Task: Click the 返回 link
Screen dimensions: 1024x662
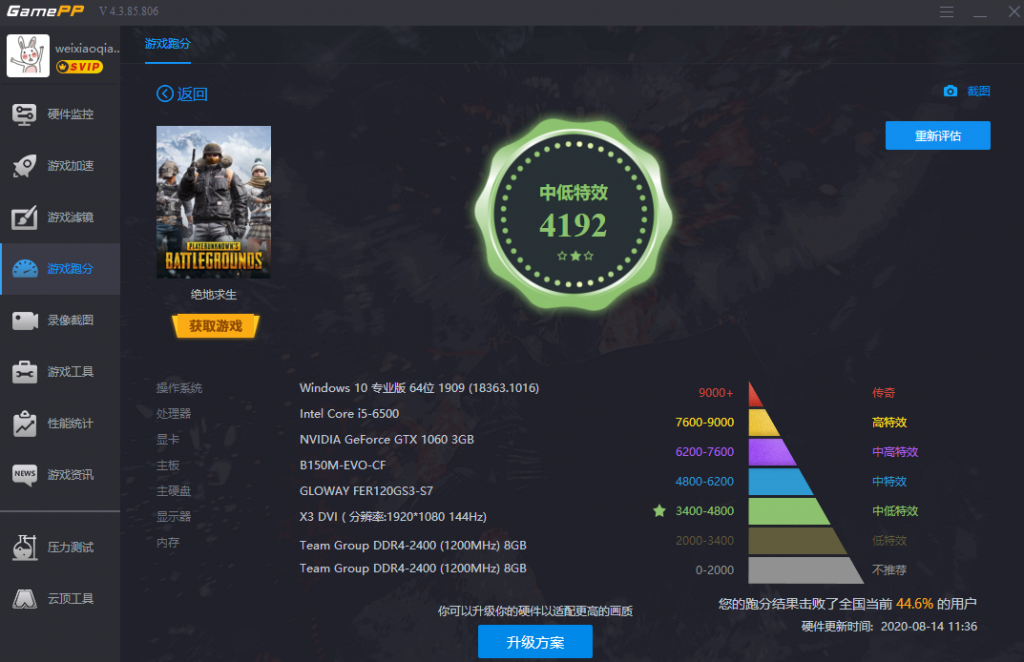Action: pyautogui.click(x=192, y=94)
